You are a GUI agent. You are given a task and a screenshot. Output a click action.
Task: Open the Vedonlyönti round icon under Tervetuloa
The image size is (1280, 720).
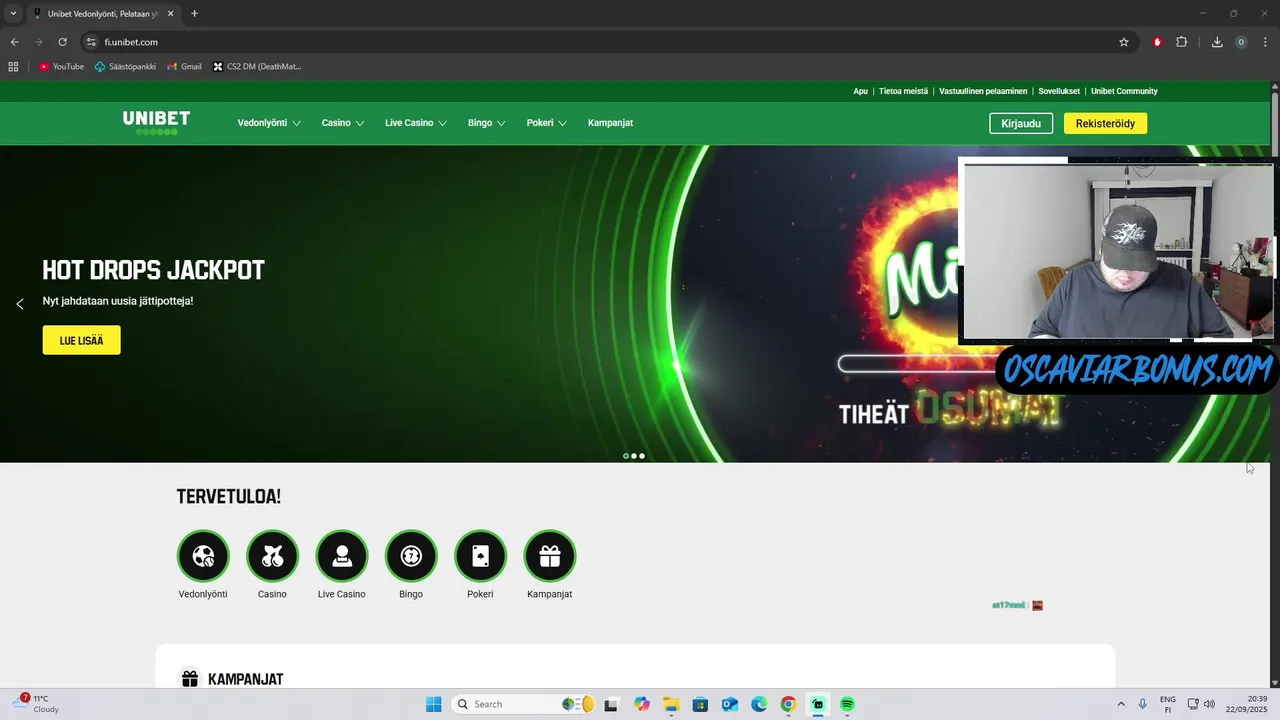point(203,556)
